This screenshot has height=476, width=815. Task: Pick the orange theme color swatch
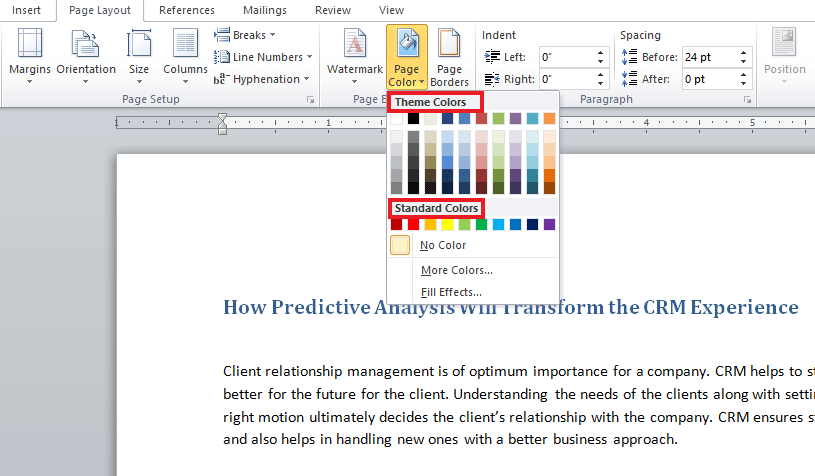[x=549, y=118]
